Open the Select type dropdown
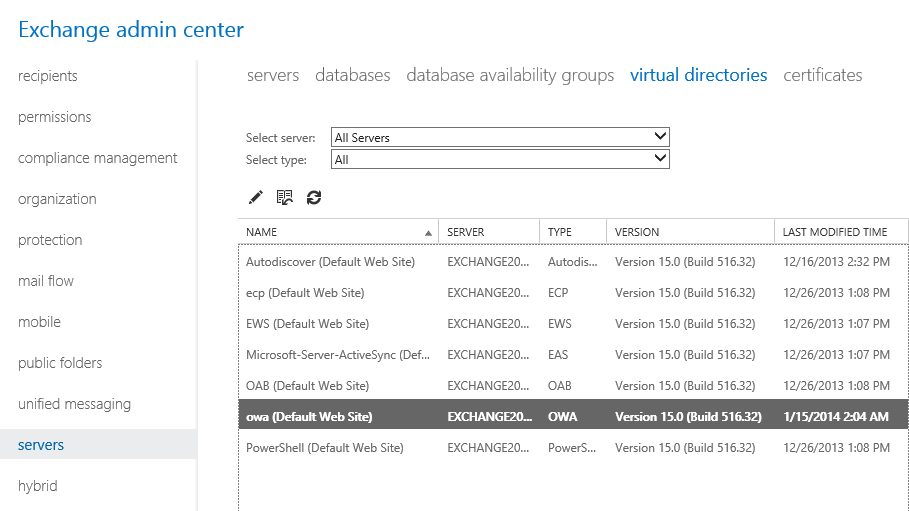This screenshot has width=909, height=511. click(x=500, y=159)
